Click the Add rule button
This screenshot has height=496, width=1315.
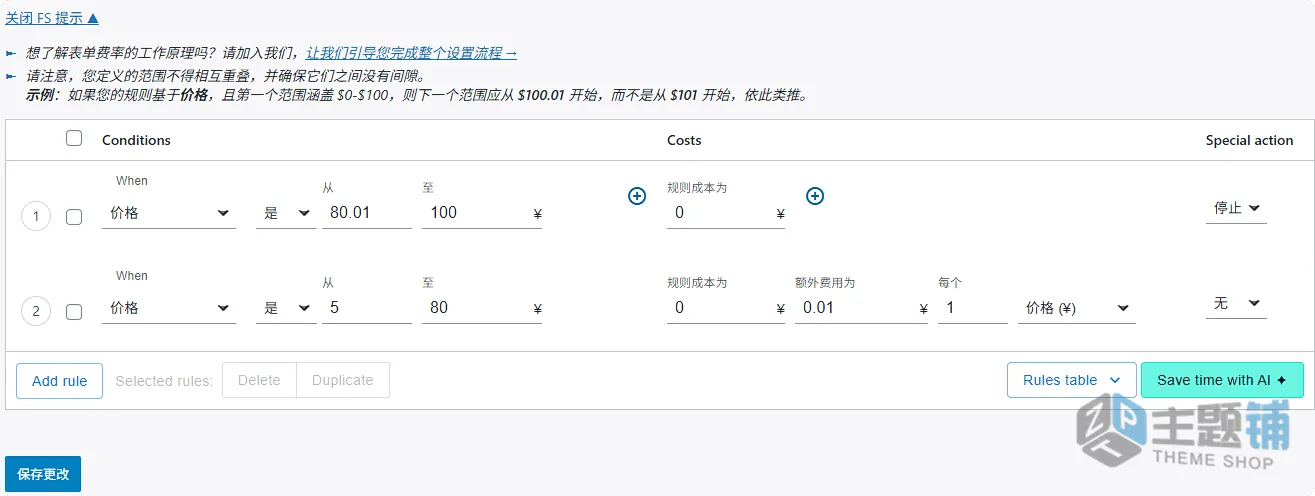coord(60,381)
